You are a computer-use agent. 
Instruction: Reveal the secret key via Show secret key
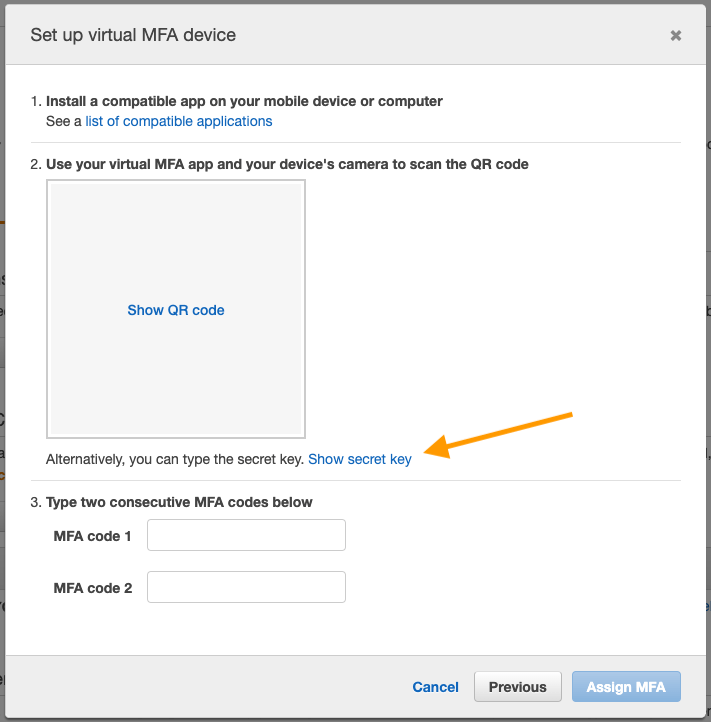click(359, 459)
